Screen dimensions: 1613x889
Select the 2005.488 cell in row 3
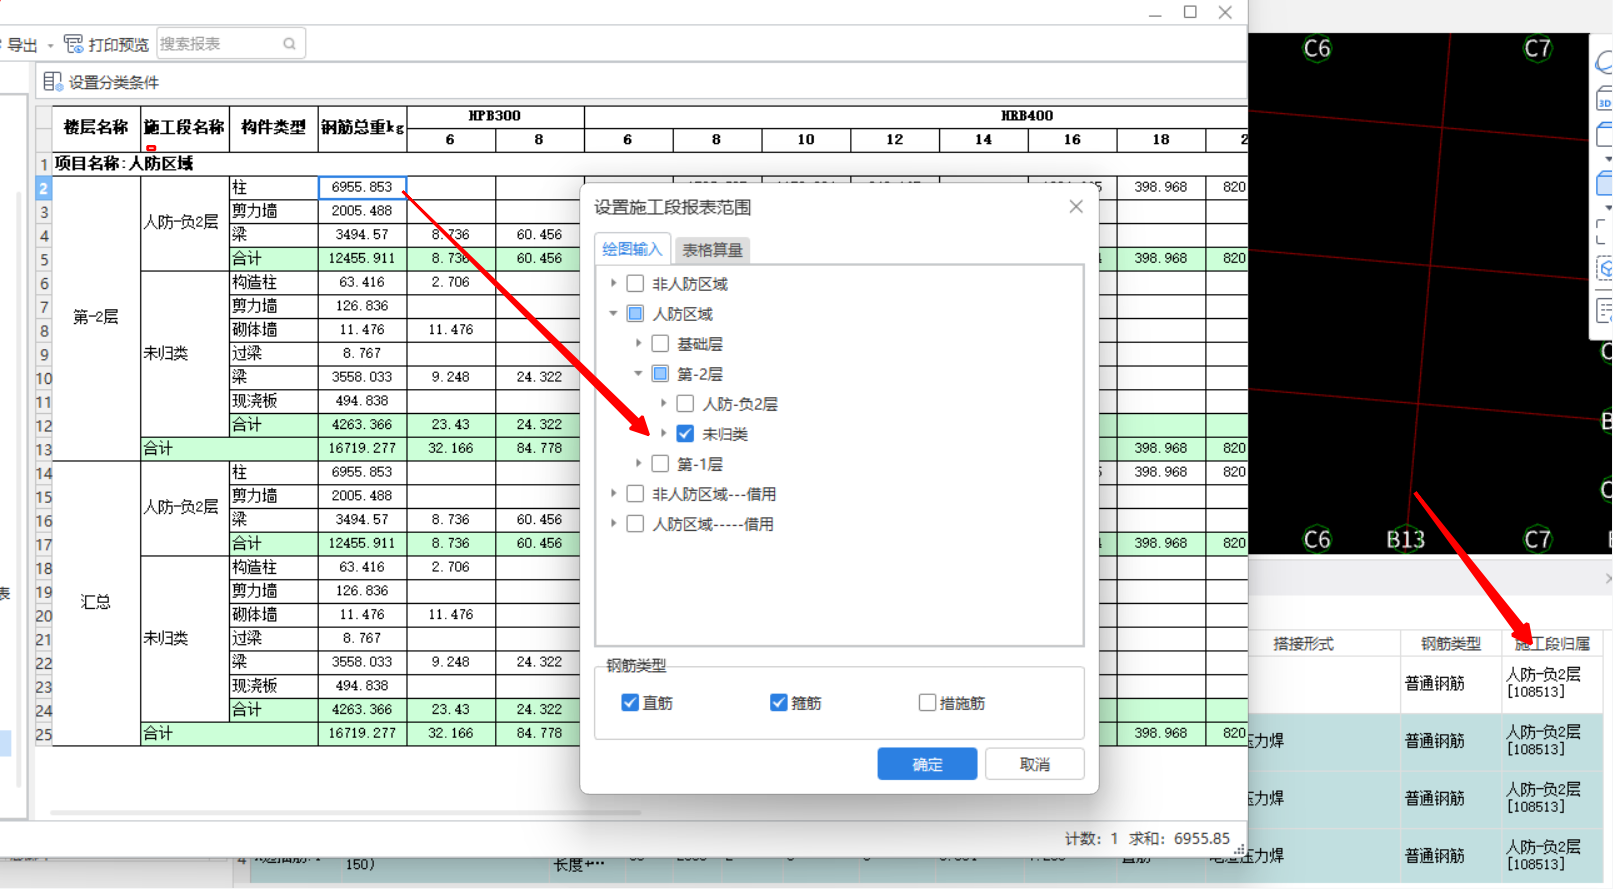pos(362,211)
